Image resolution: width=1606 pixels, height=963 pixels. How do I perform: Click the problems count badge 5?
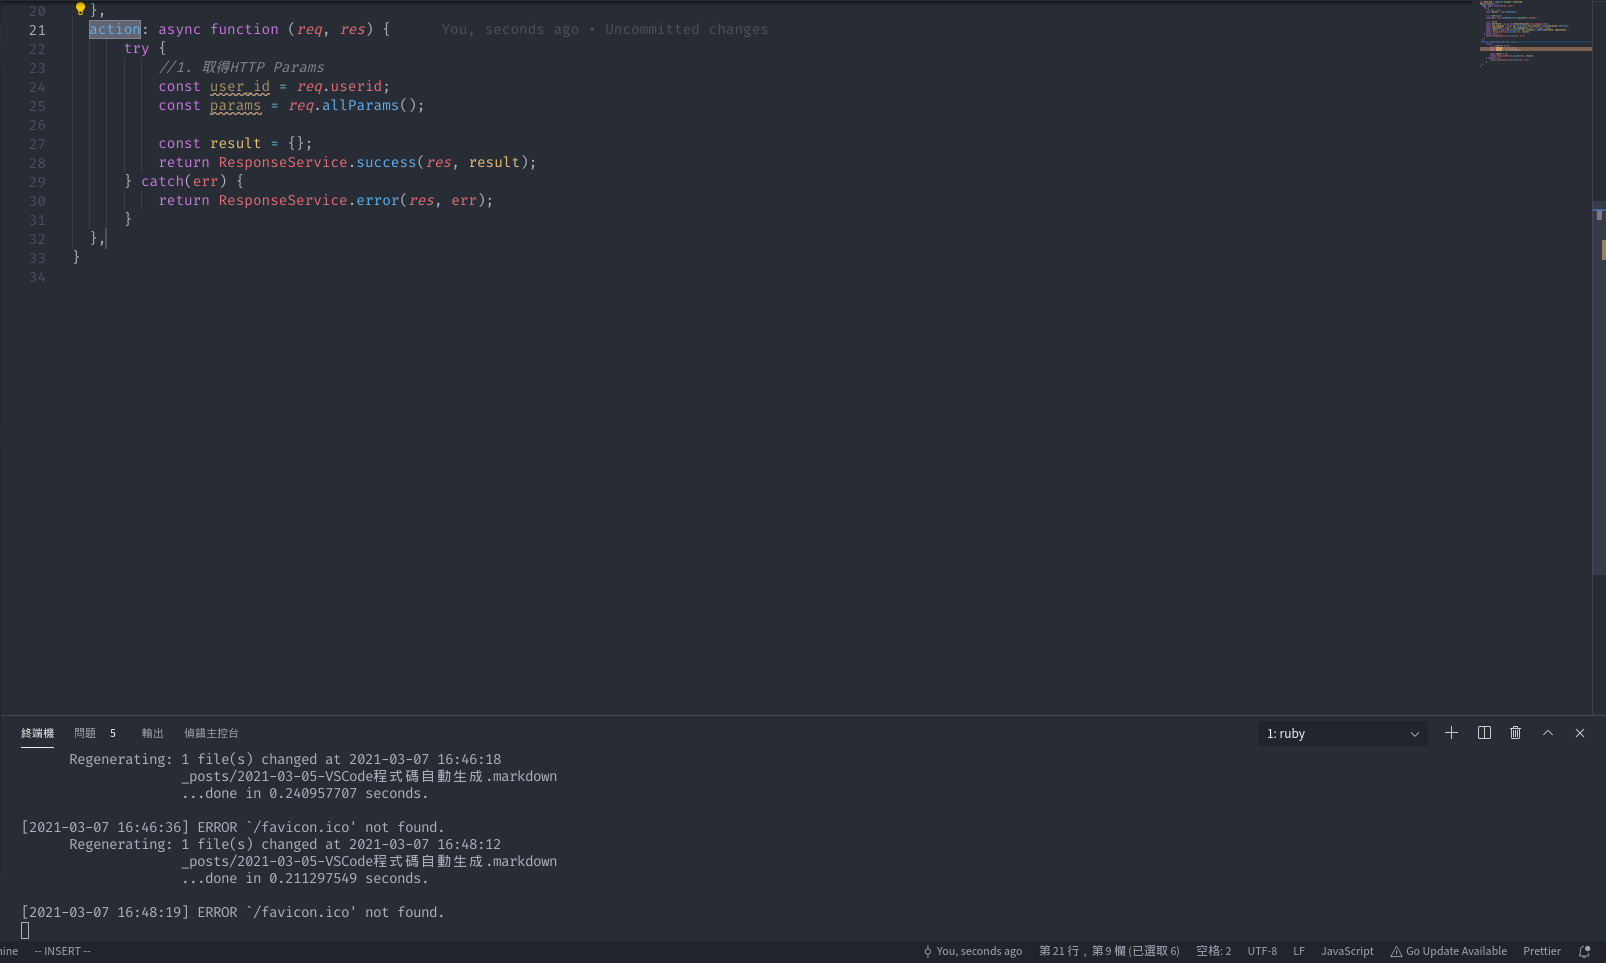coord(113,733)
